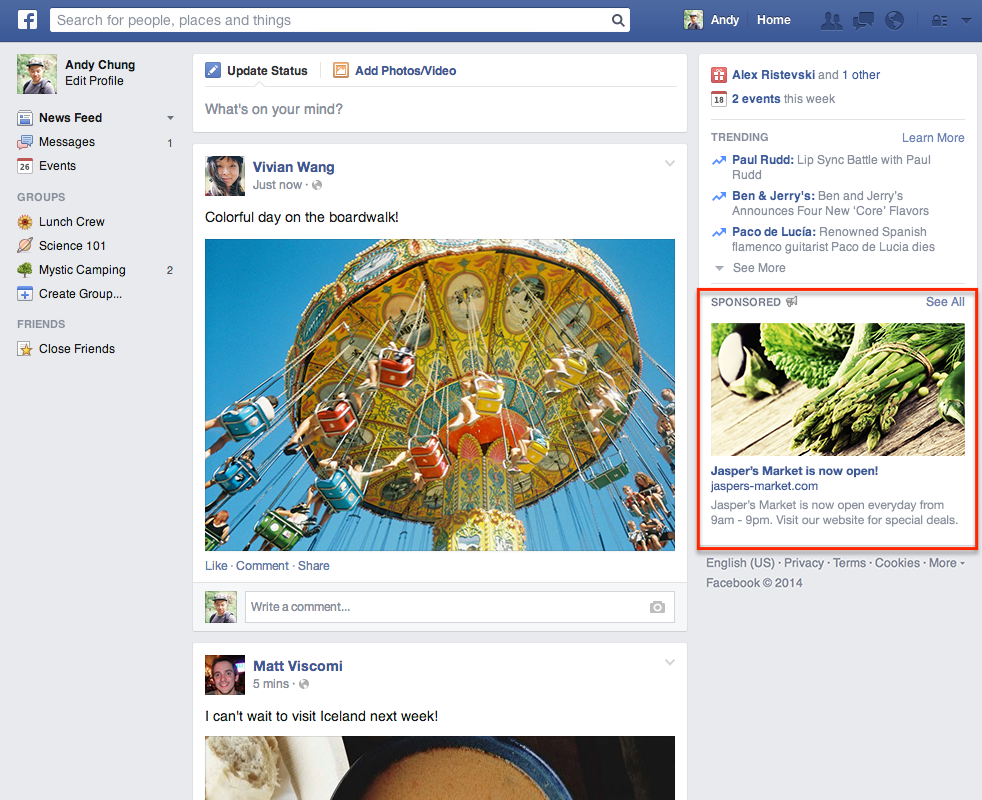This screenshot has height=800, width=982.
Task: Open the Jasper's Market asparagus ad image
Action: coord(838,389)
